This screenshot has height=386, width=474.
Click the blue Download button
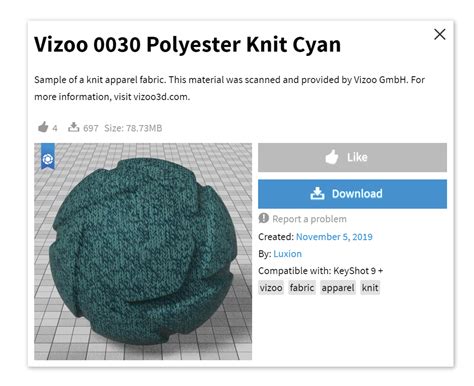pyautogui.click(x=352, y=194)
